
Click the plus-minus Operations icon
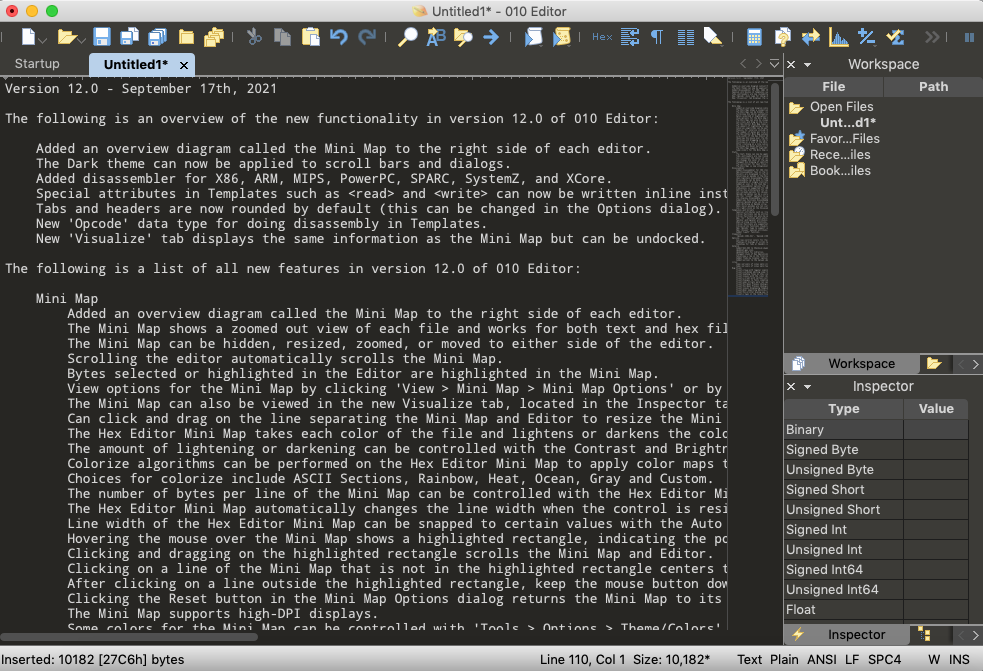click(x=866, y=37)
